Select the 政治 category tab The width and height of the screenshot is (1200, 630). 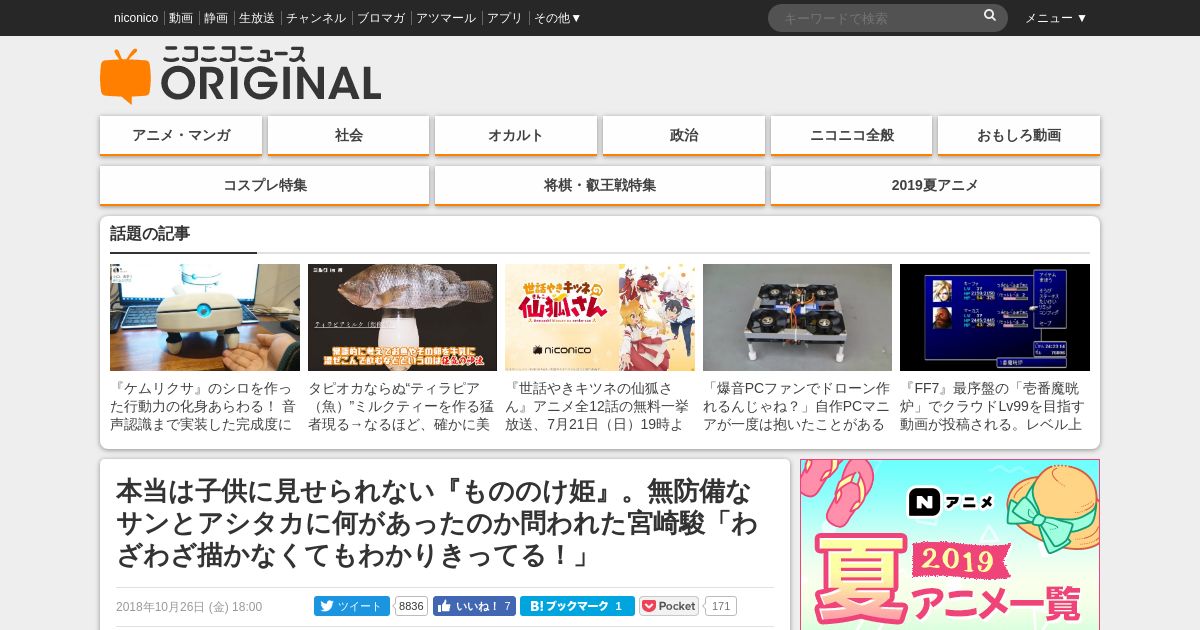click(684, 135)
